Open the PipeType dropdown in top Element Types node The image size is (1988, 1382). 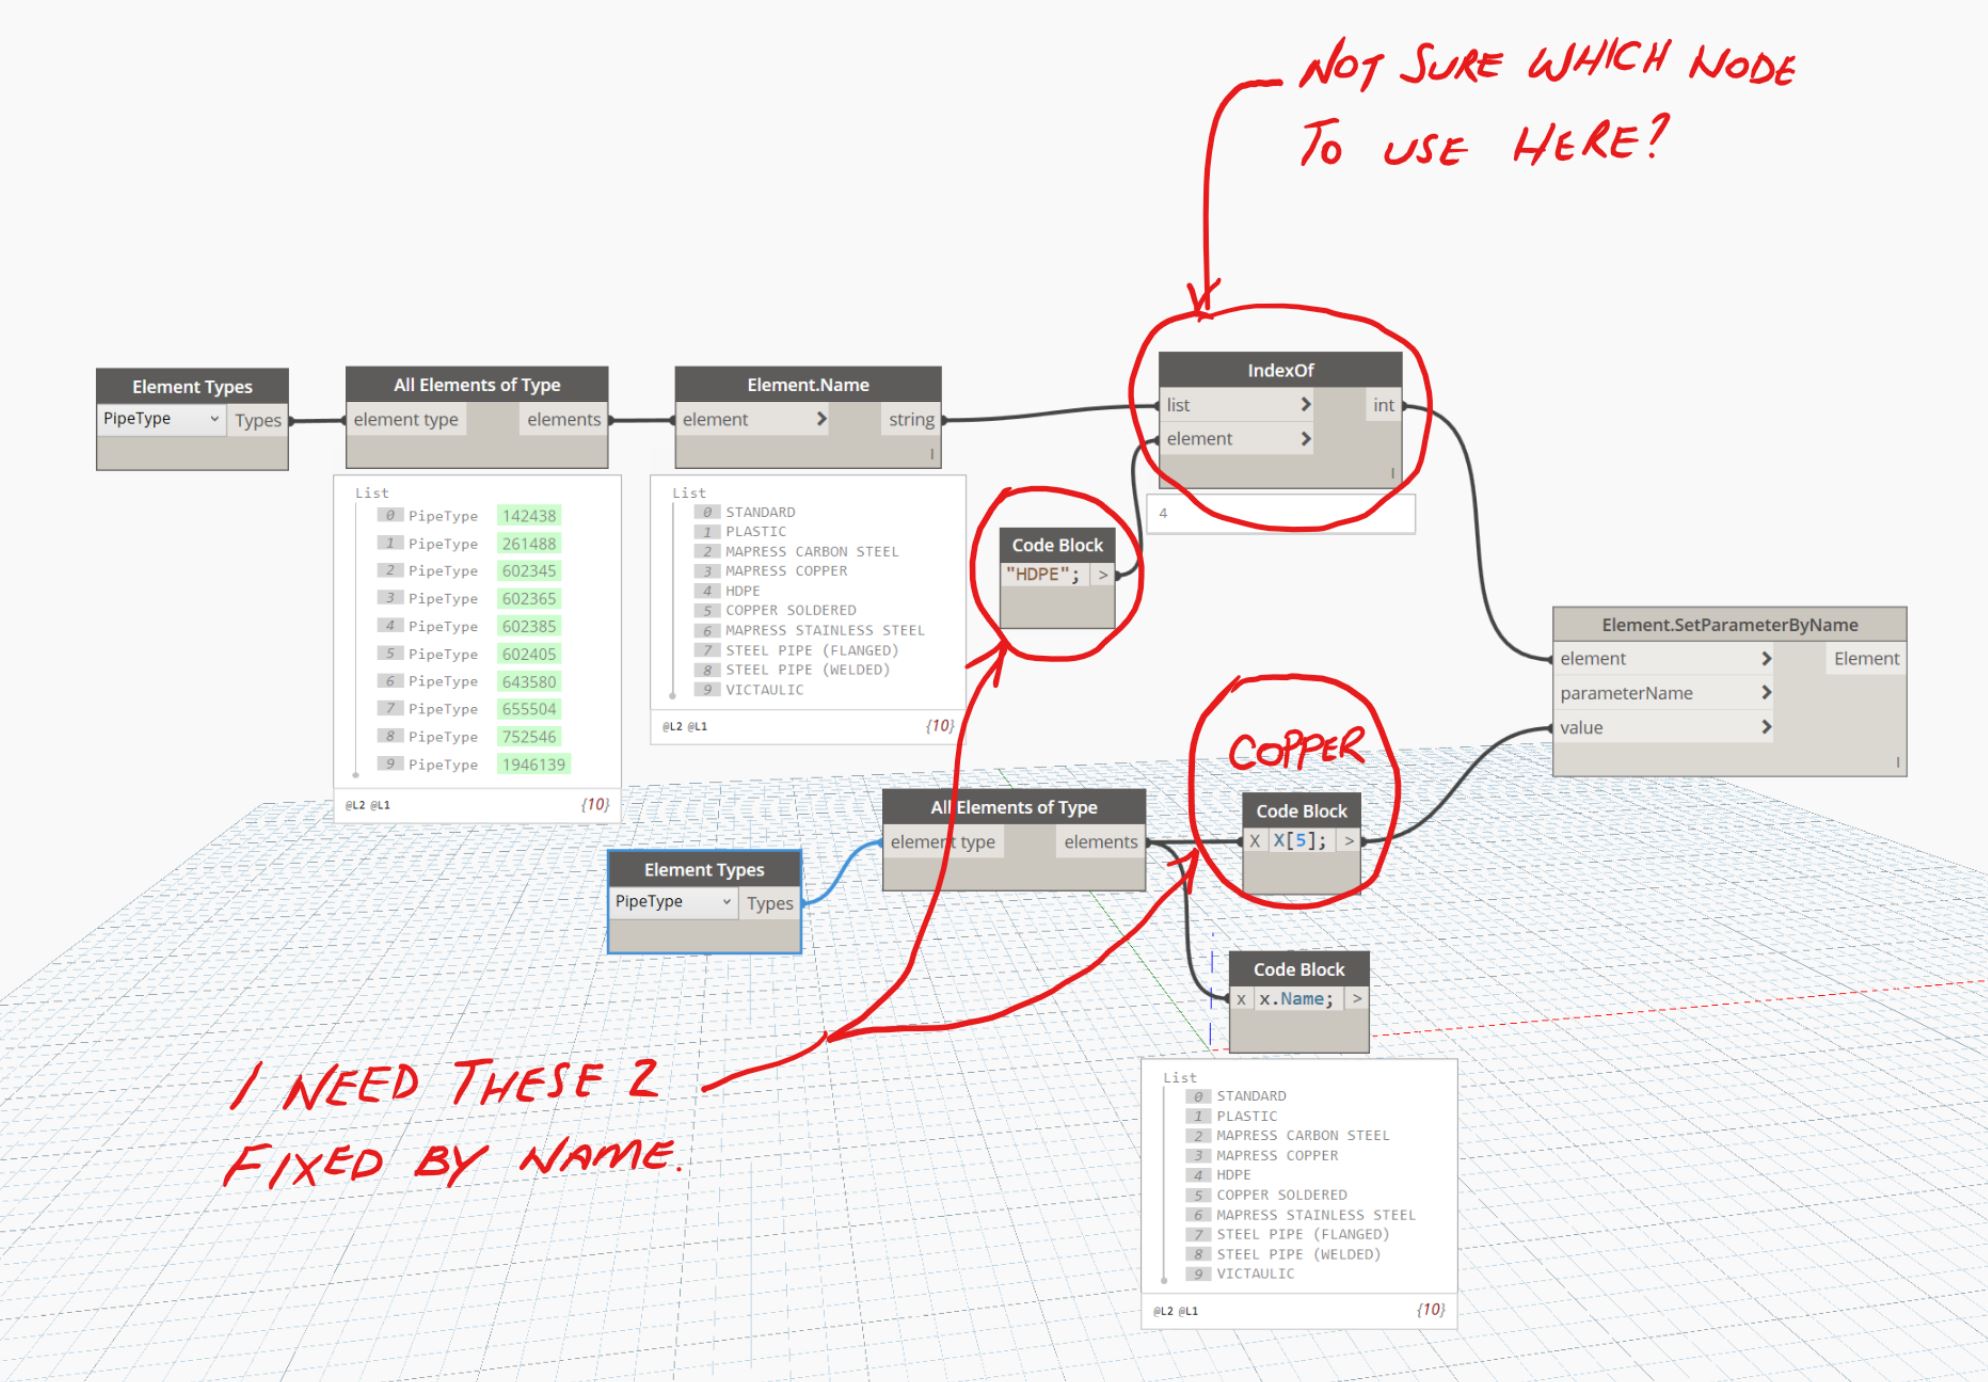(161, 419)
